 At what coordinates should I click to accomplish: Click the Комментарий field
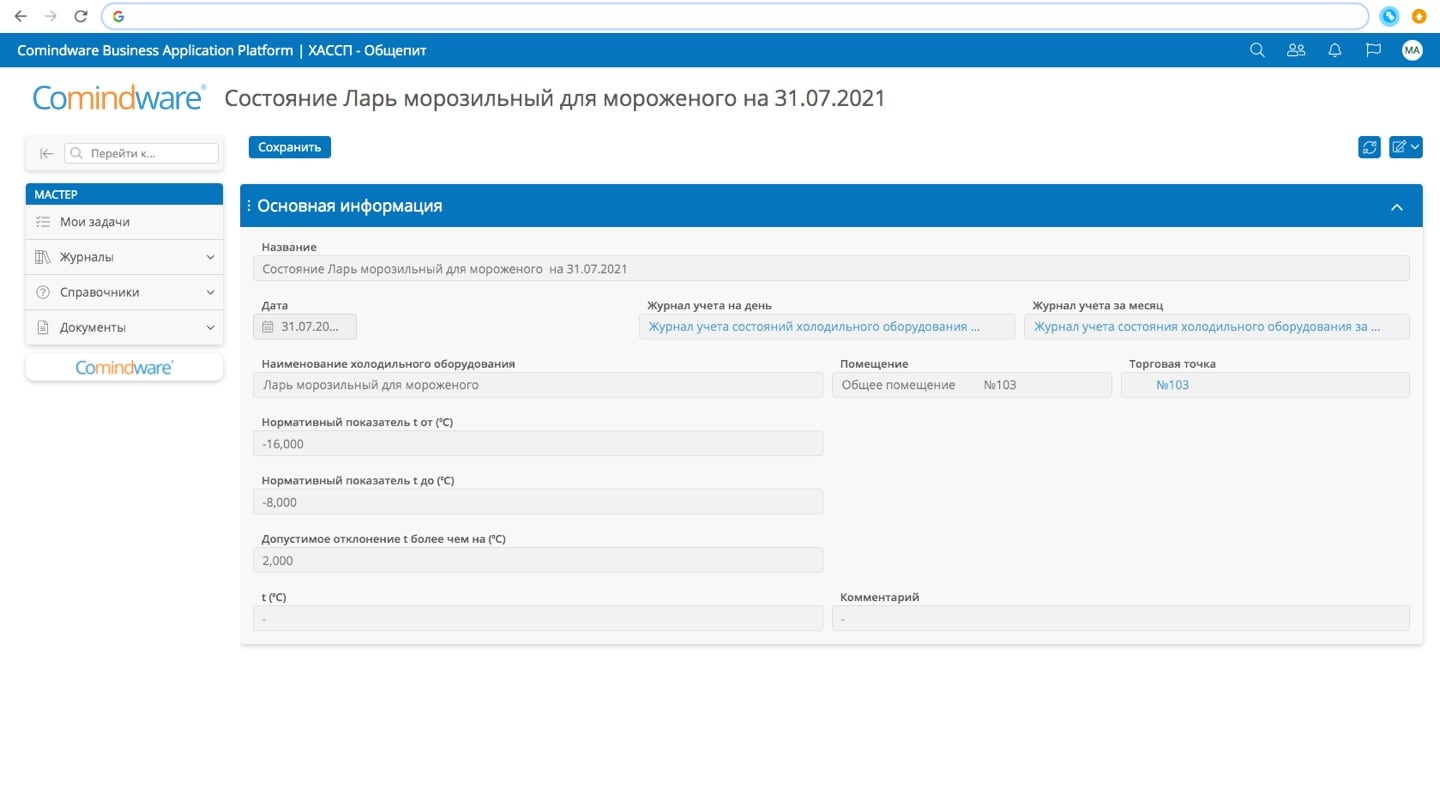pyautogui.click(x=1121, y=619)
